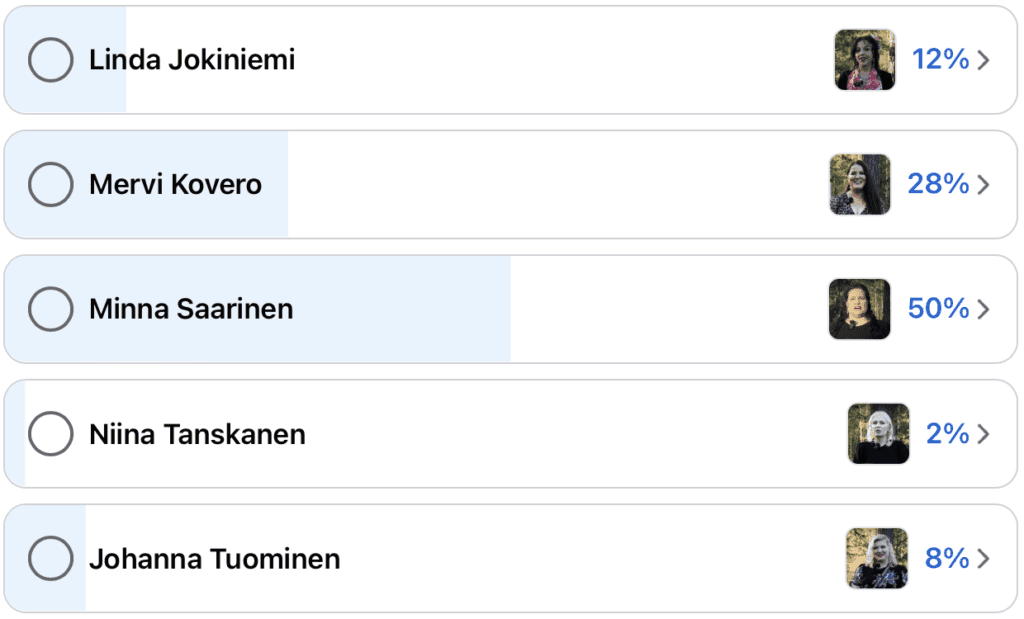Image resolution: width=1024 pixels, height=619 pixels.
Task: Click the name label Linda Jokiniemi
Action: point(194,59)
